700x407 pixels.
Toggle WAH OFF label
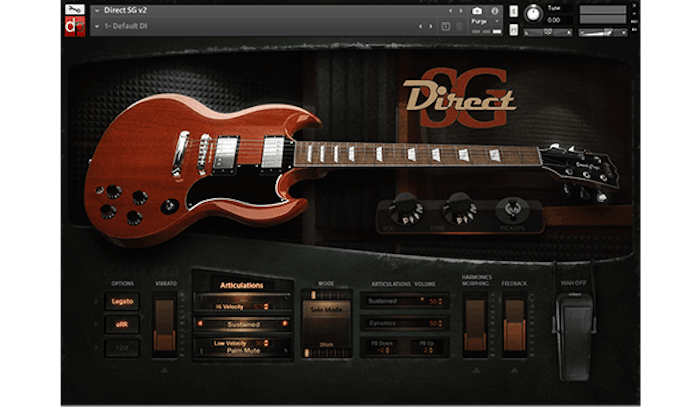(x=574, y=283)
